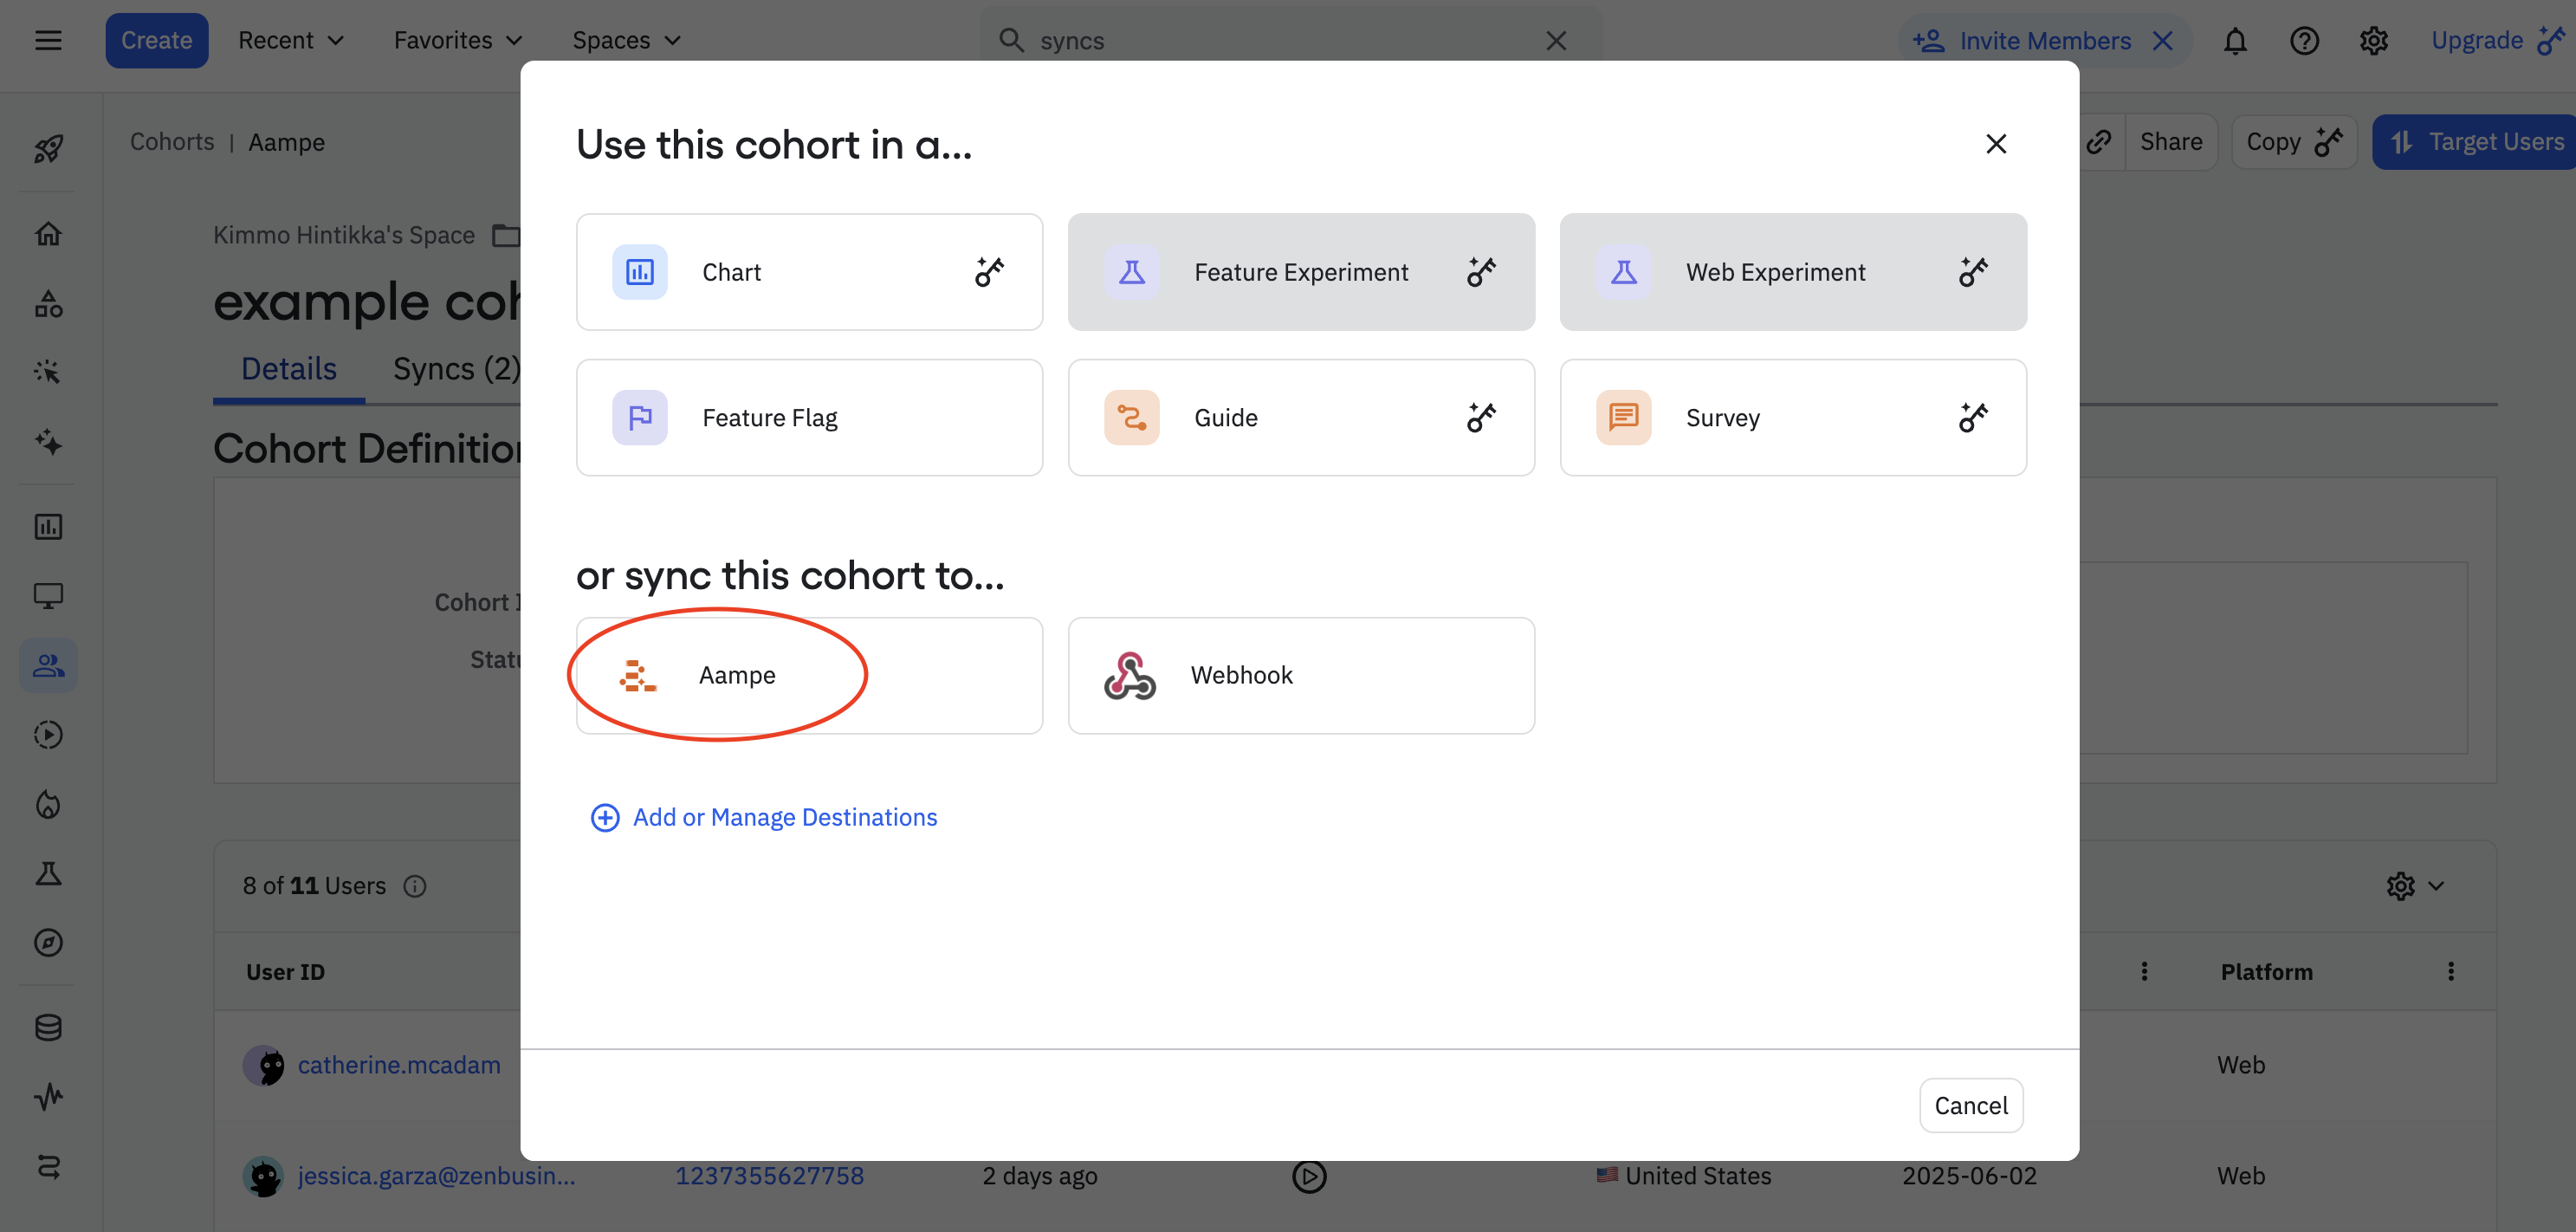
Task: Switch to the Details tab
Action: pos(288,369)
